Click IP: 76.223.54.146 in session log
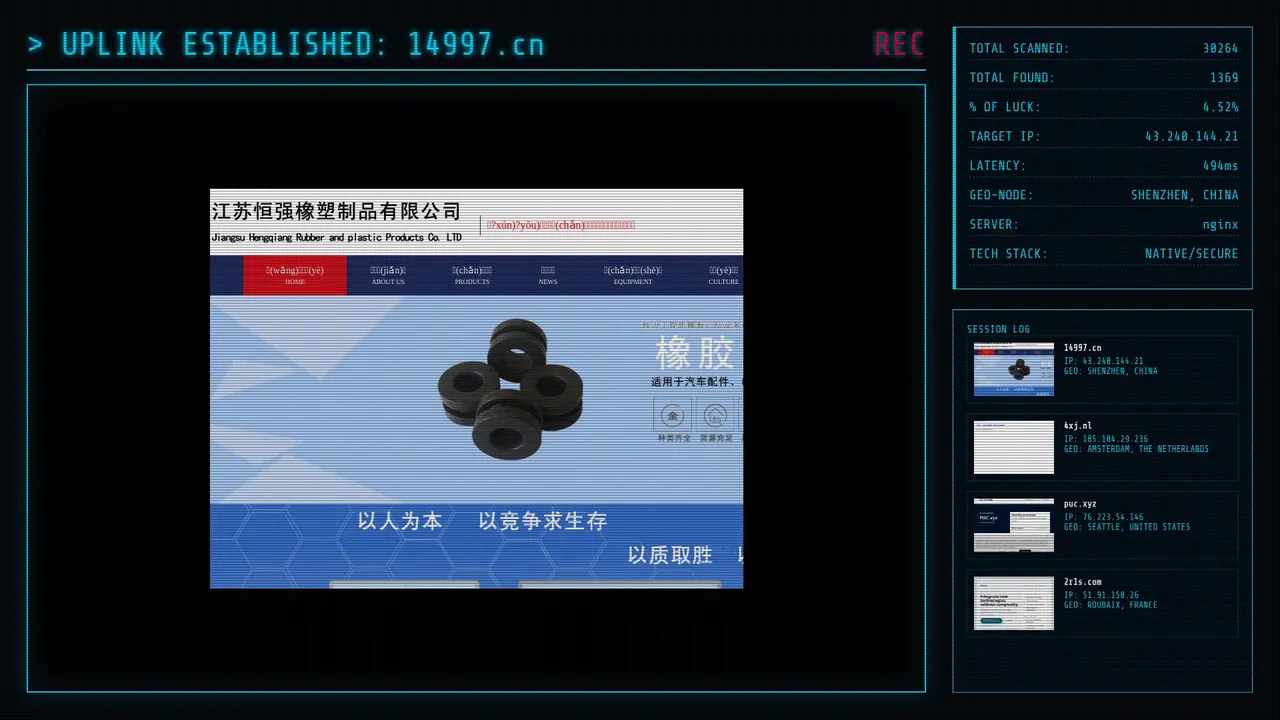The width and height of the screenshot is (1280, 720). point(1105,517)
